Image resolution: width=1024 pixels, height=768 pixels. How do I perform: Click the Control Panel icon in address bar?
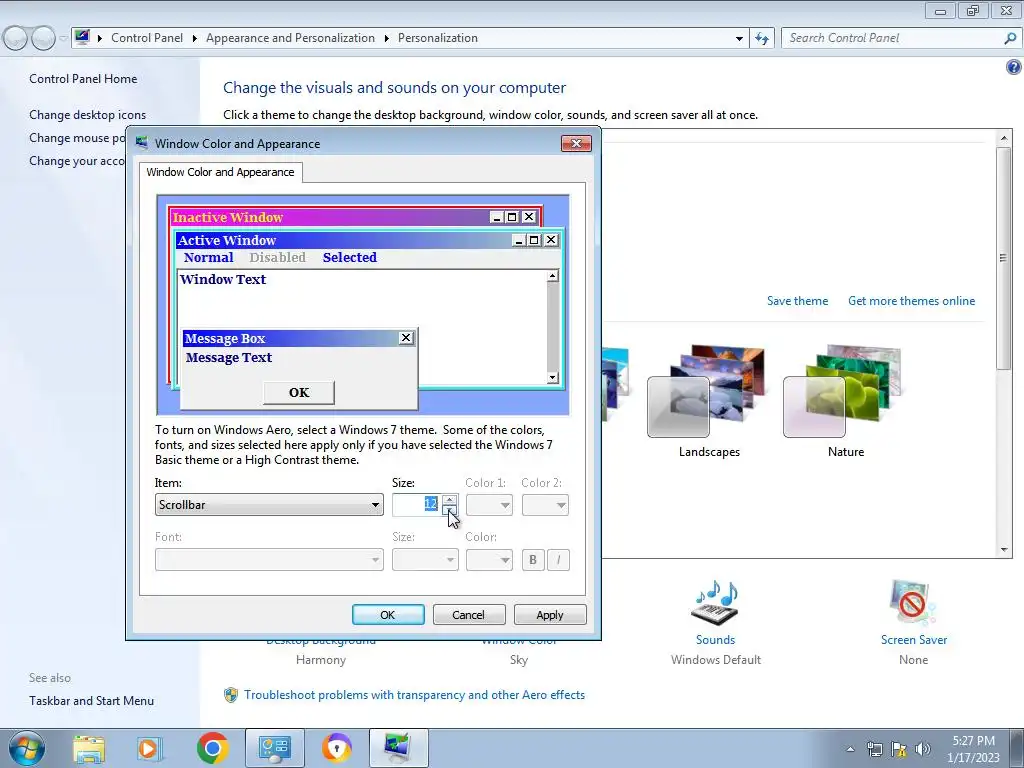coord(82,37)
